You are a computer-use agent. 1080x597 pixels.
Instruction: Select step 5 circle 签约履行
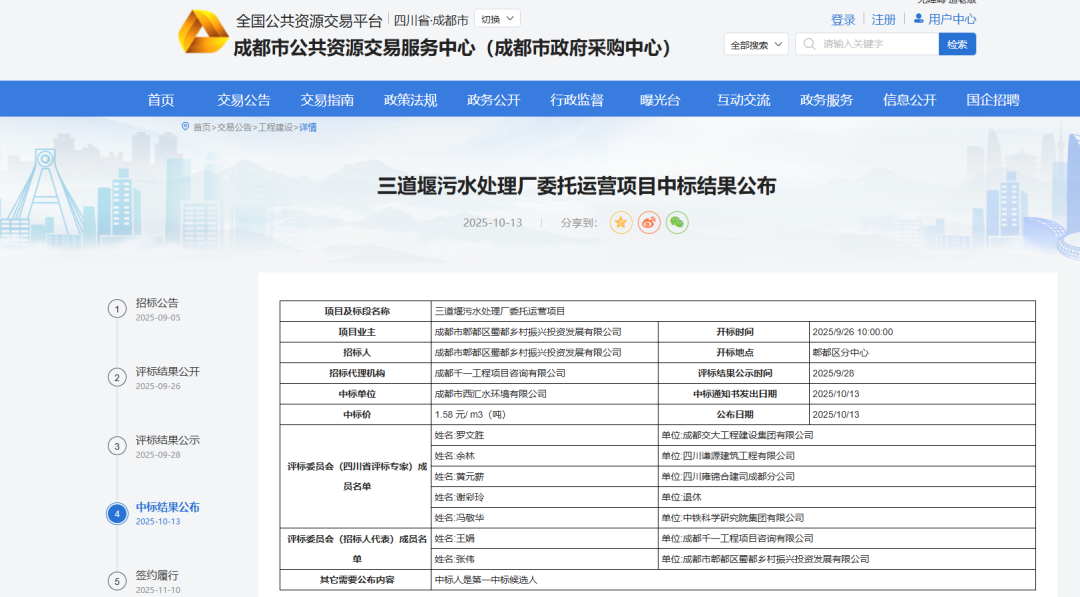pos(117,581)
